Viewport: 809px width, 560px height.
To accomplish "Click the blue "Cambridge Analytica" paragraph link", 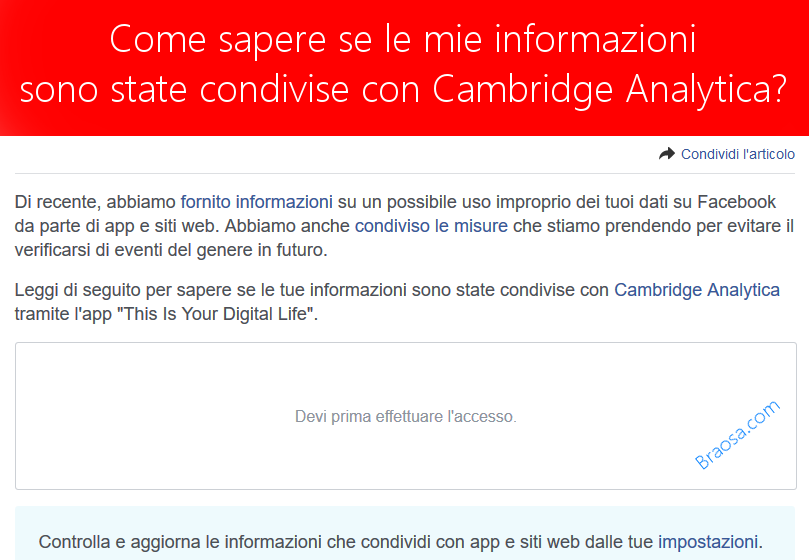I will (697, 290).
